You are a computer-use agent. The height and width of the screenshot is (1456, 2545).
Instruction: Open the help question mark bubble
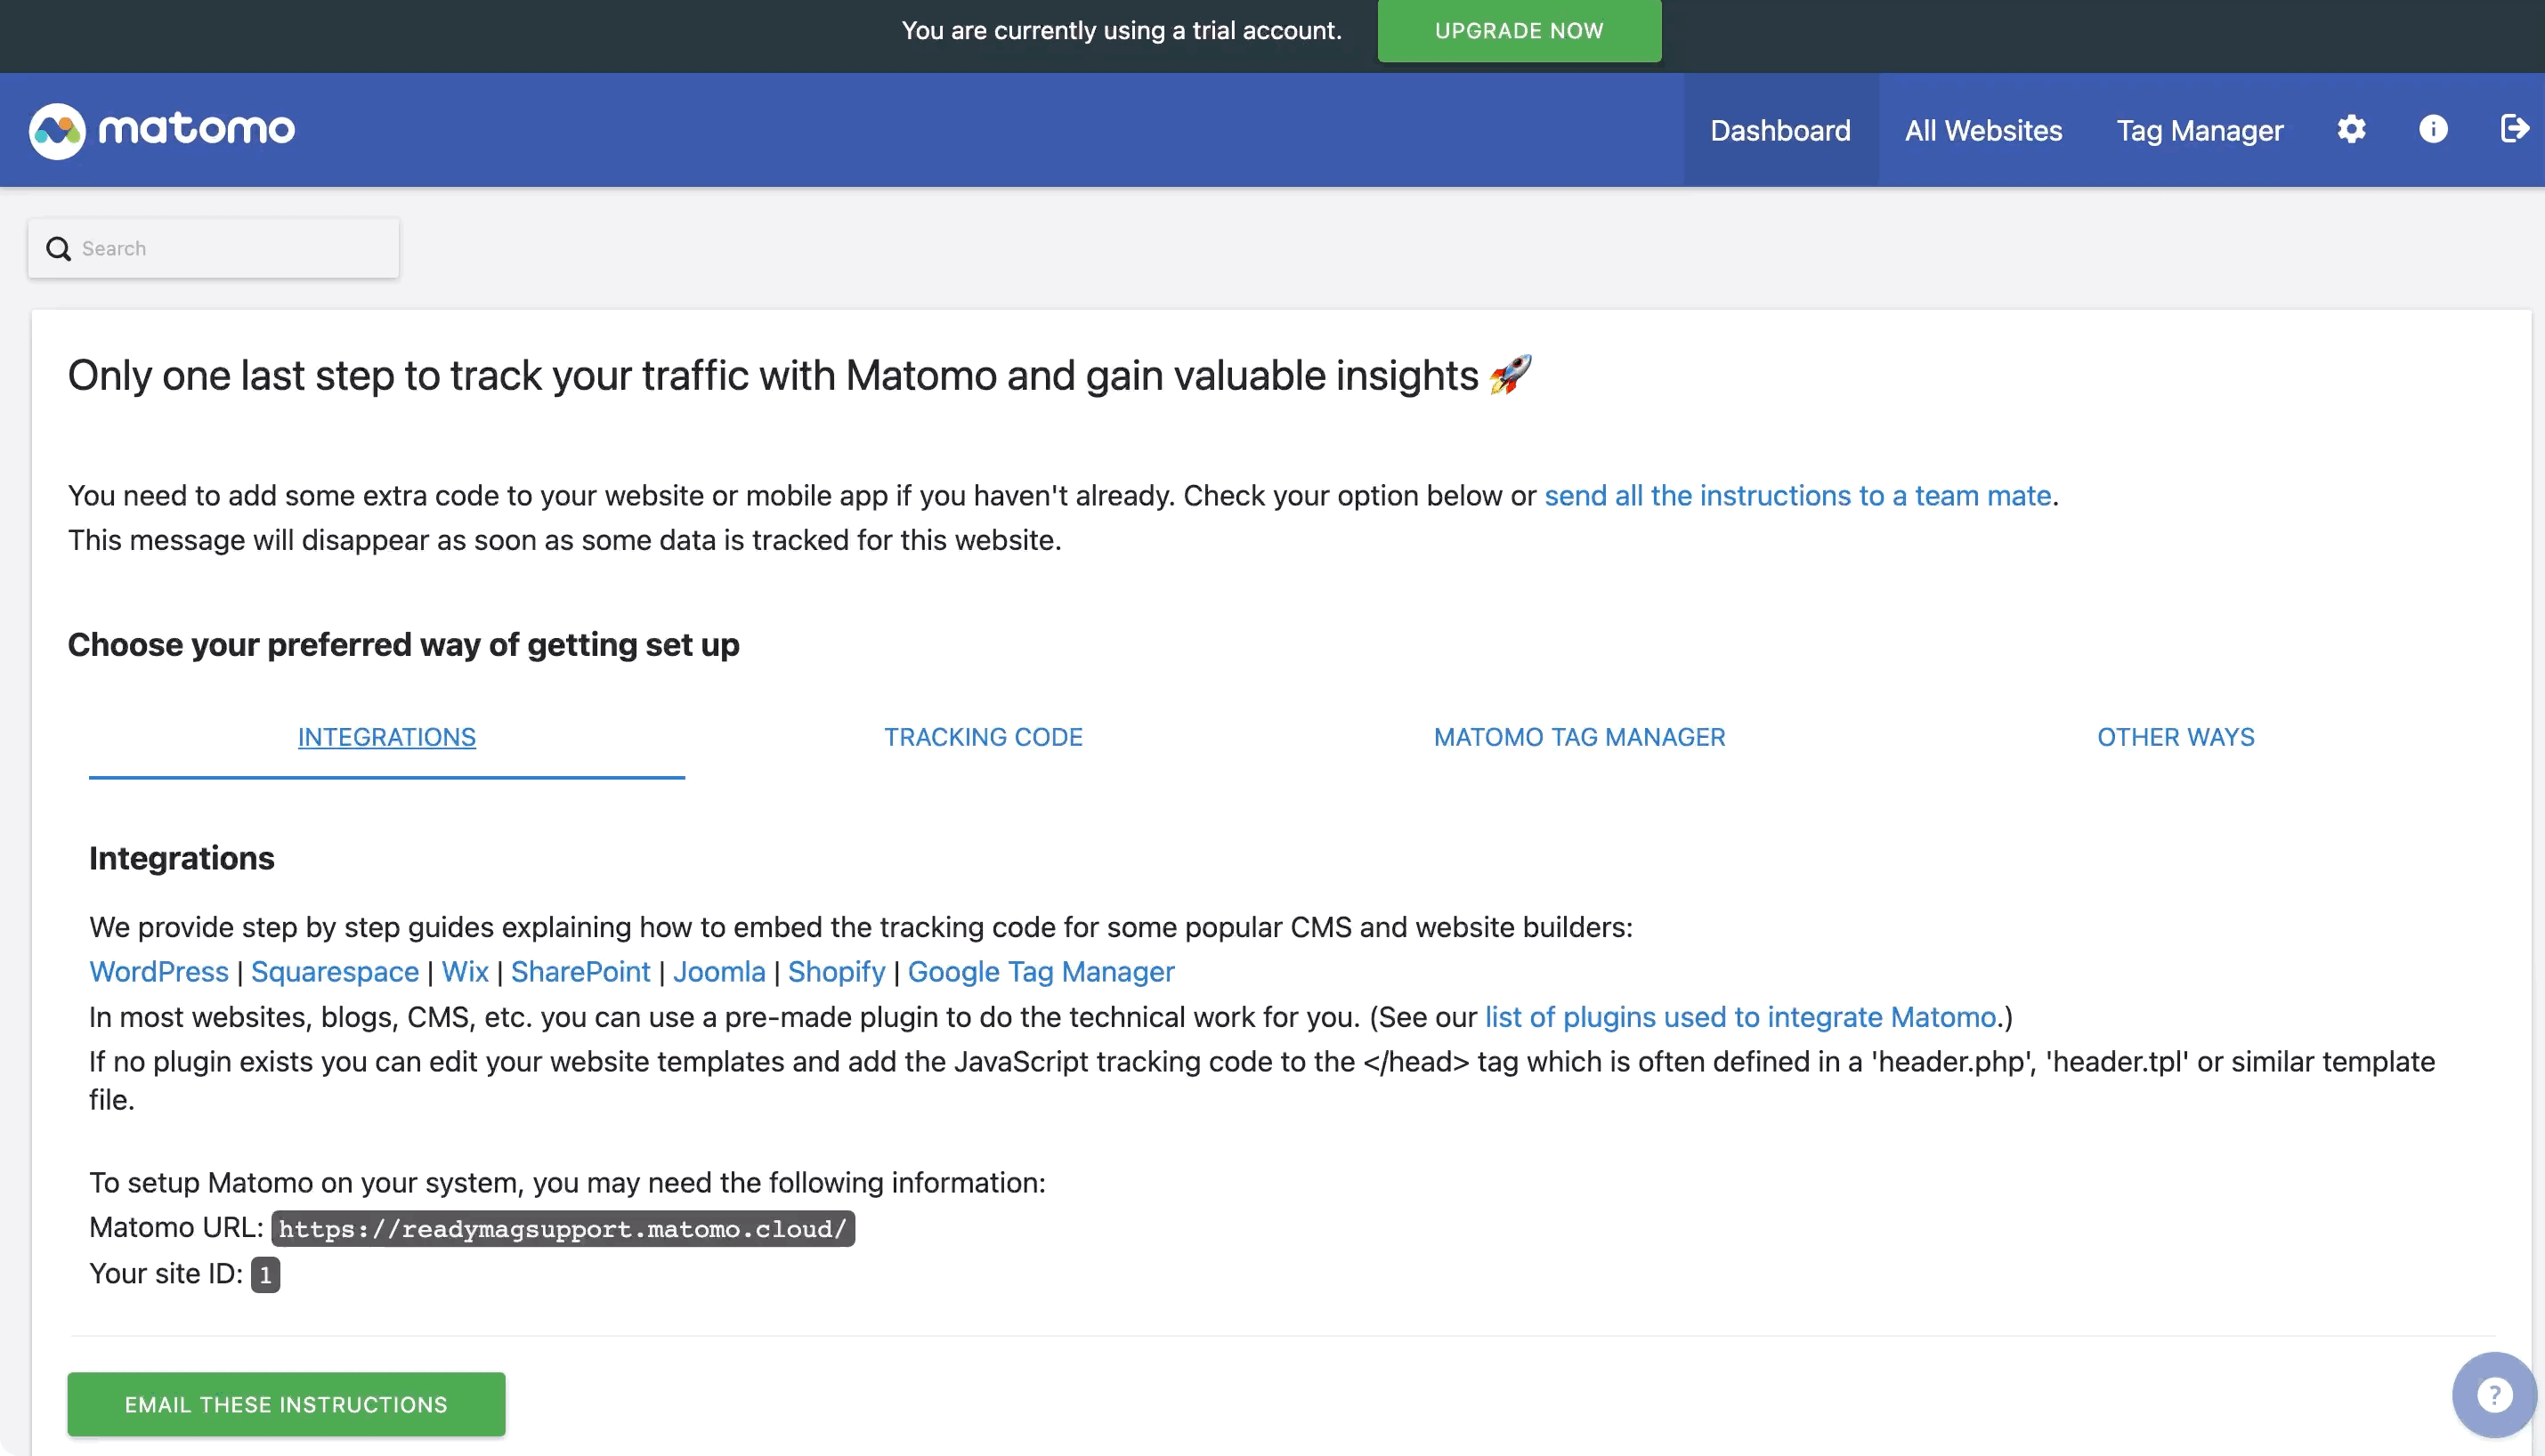[x=2495, y=1394]
